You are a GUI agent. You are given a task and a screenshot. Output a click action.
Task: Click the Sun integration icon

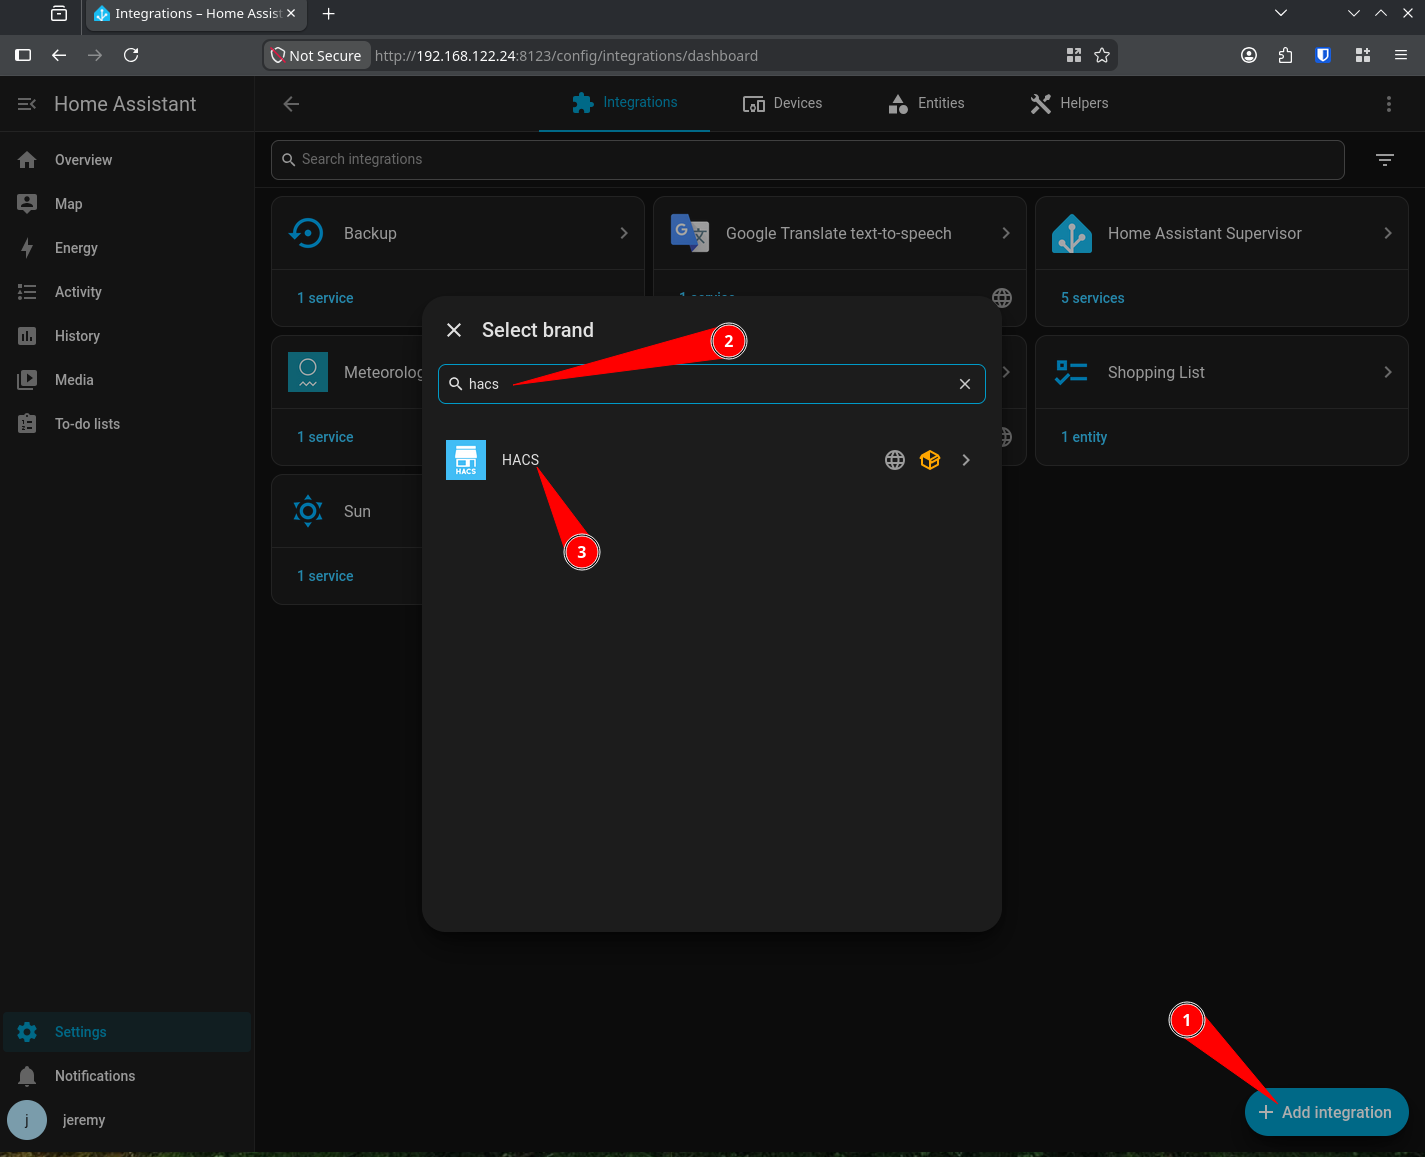tap(308, 511)
